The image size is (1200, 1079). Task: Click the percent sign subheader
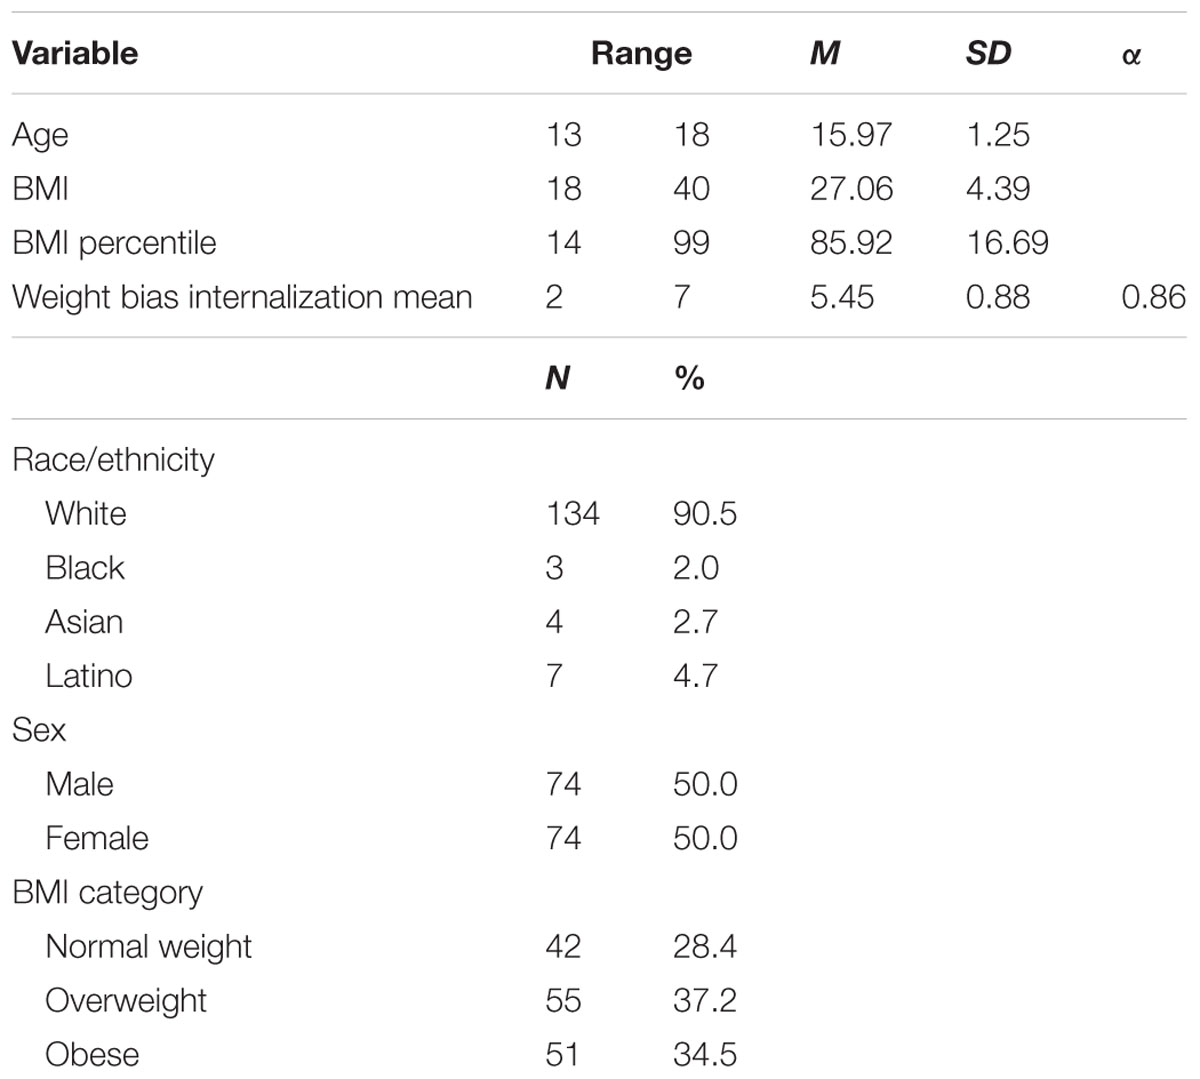point(689,378)
